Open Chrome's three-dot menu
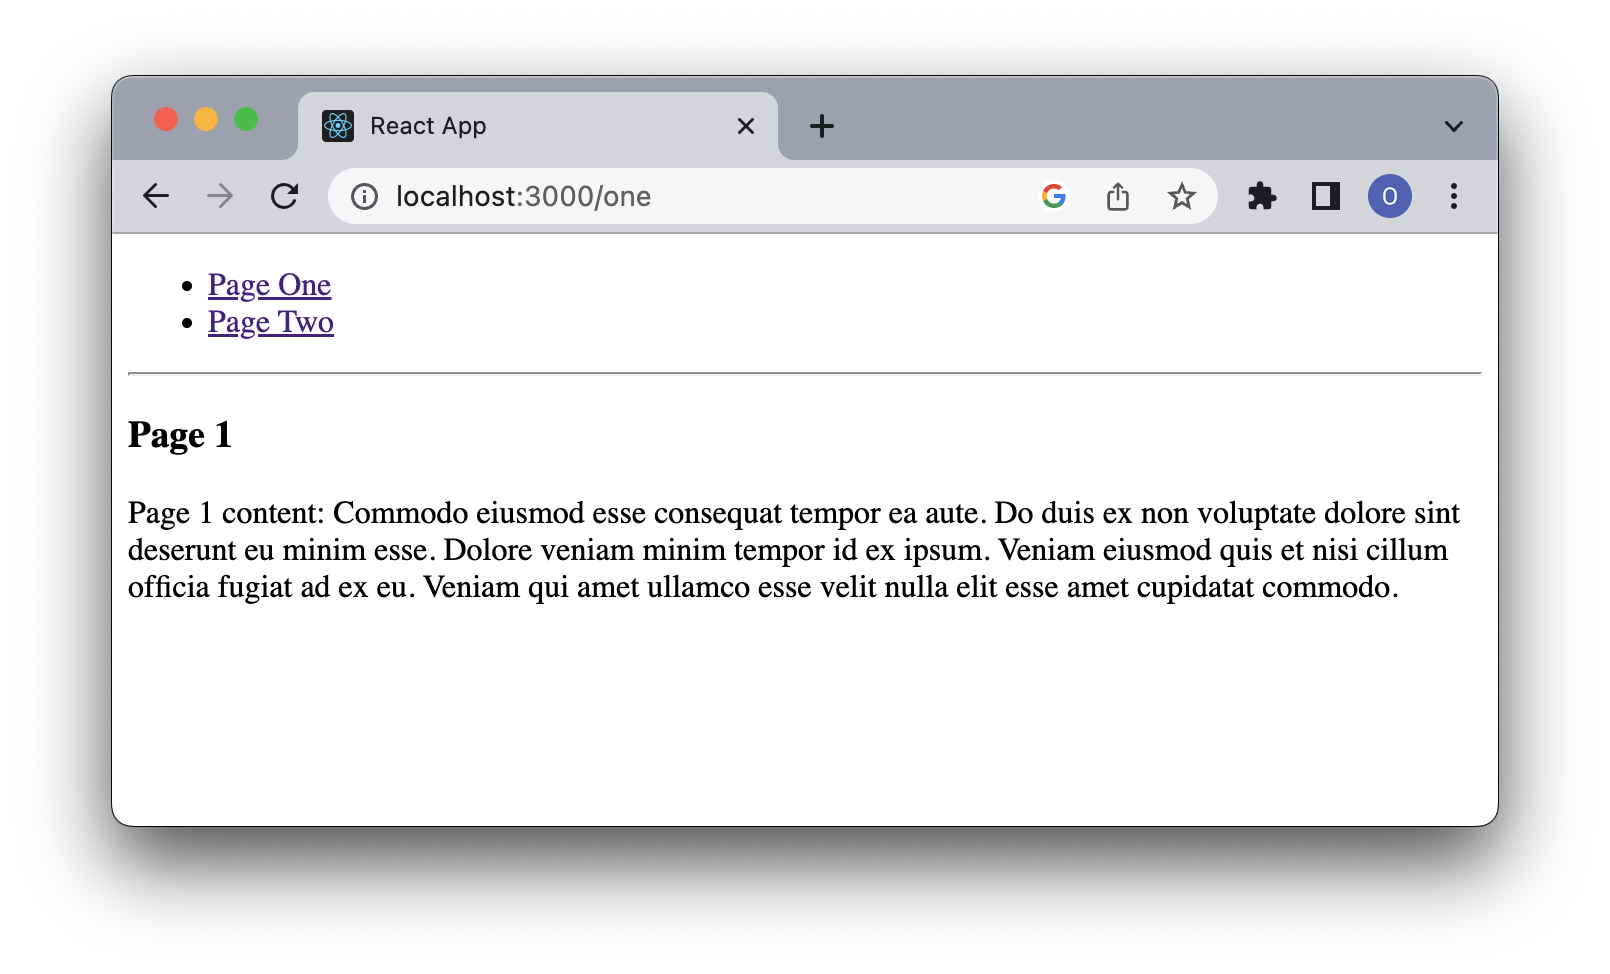 coord(1454,197)
